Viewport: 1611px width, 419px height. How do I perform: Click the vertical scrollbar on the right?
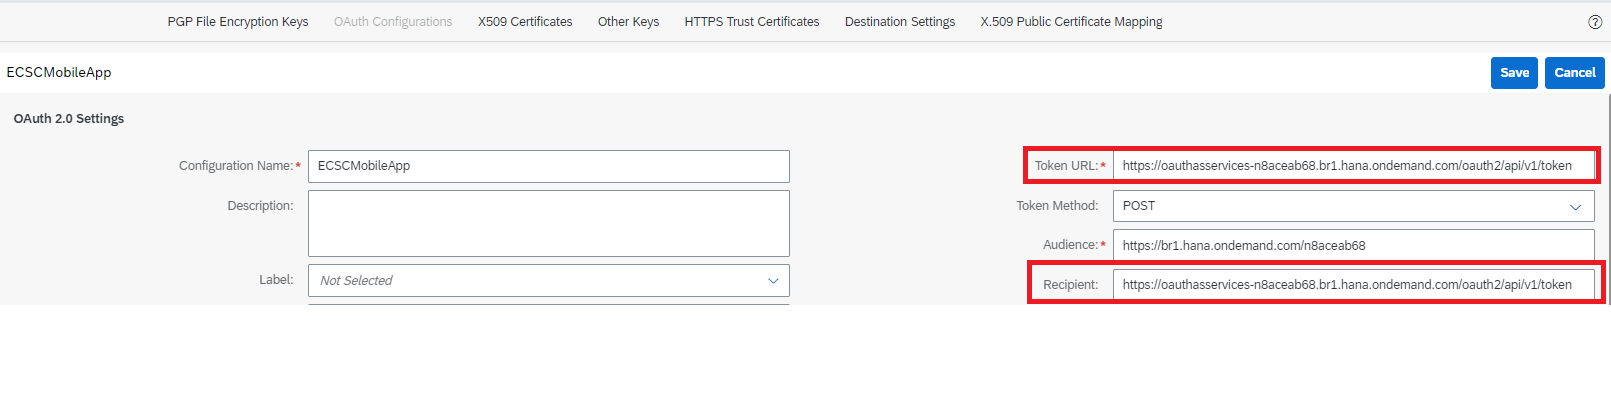[x=1608, y=200]
